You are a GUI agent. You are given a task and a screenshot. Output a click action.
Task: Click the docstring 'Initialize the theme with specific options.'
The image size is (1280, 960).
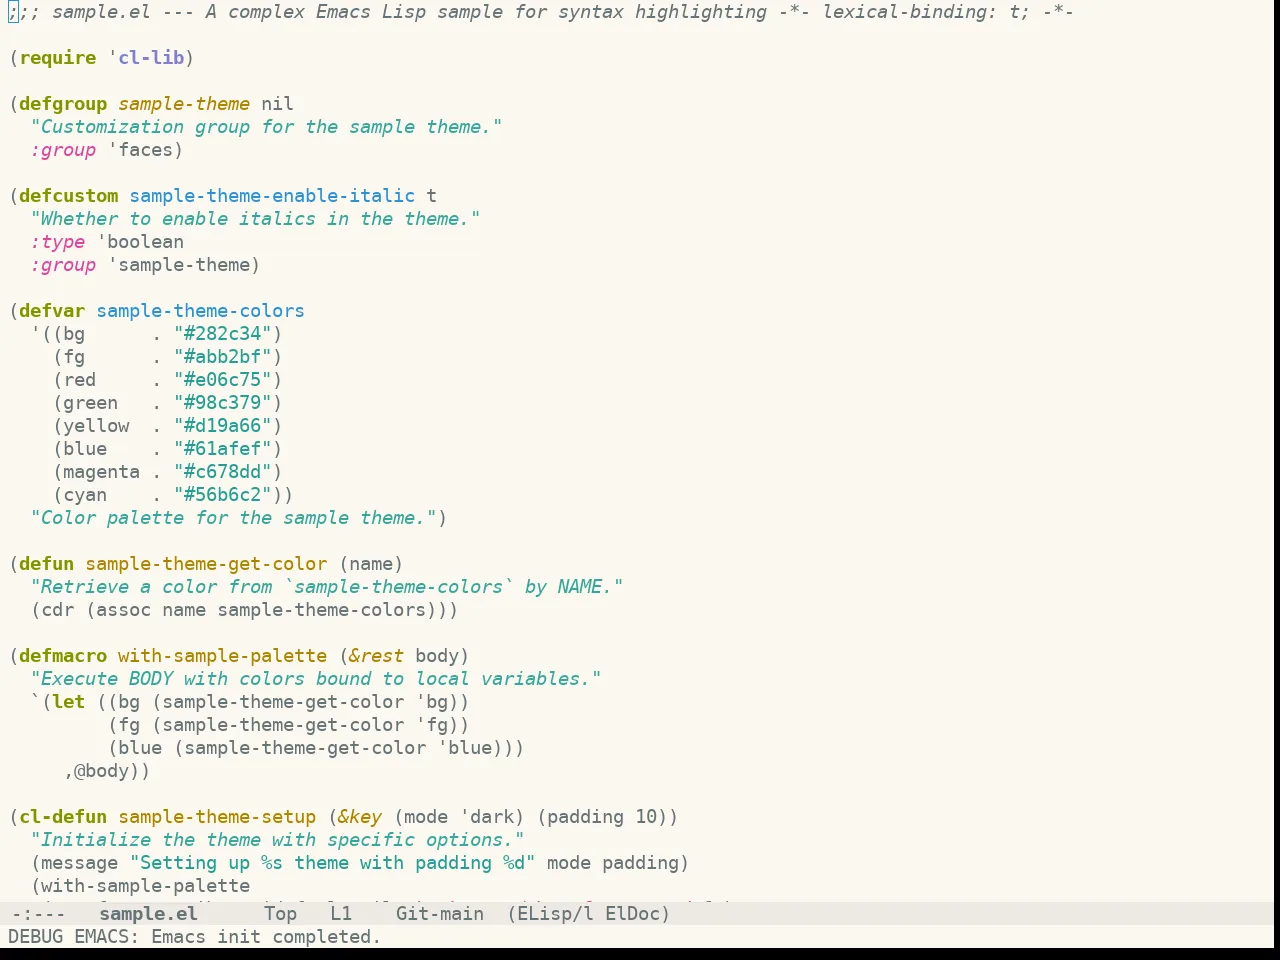[x=277, y=840]
